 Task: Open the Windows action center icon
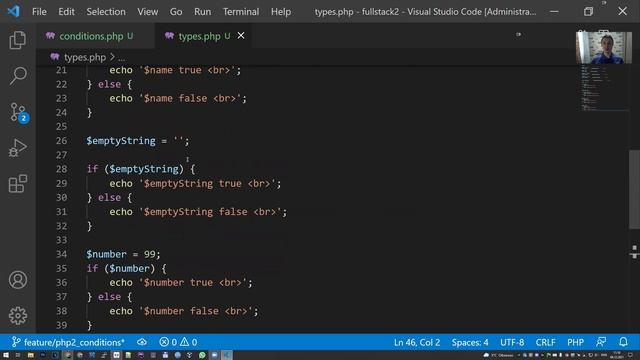[x=630, y=356]
